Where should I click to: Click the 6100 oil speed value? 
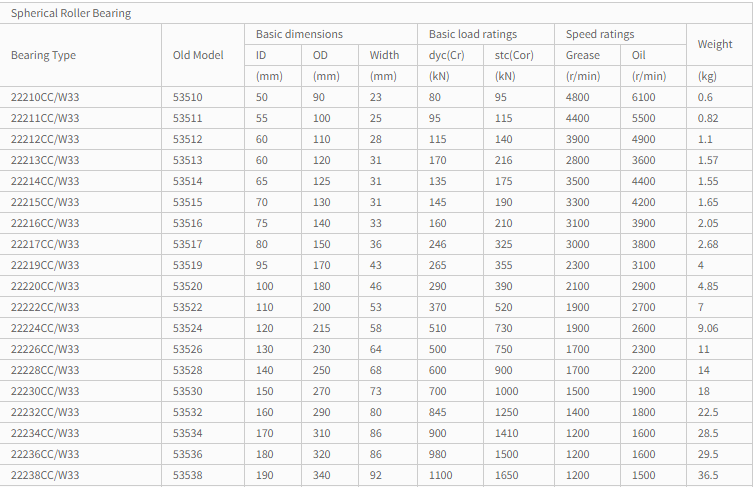coord(644,97)
